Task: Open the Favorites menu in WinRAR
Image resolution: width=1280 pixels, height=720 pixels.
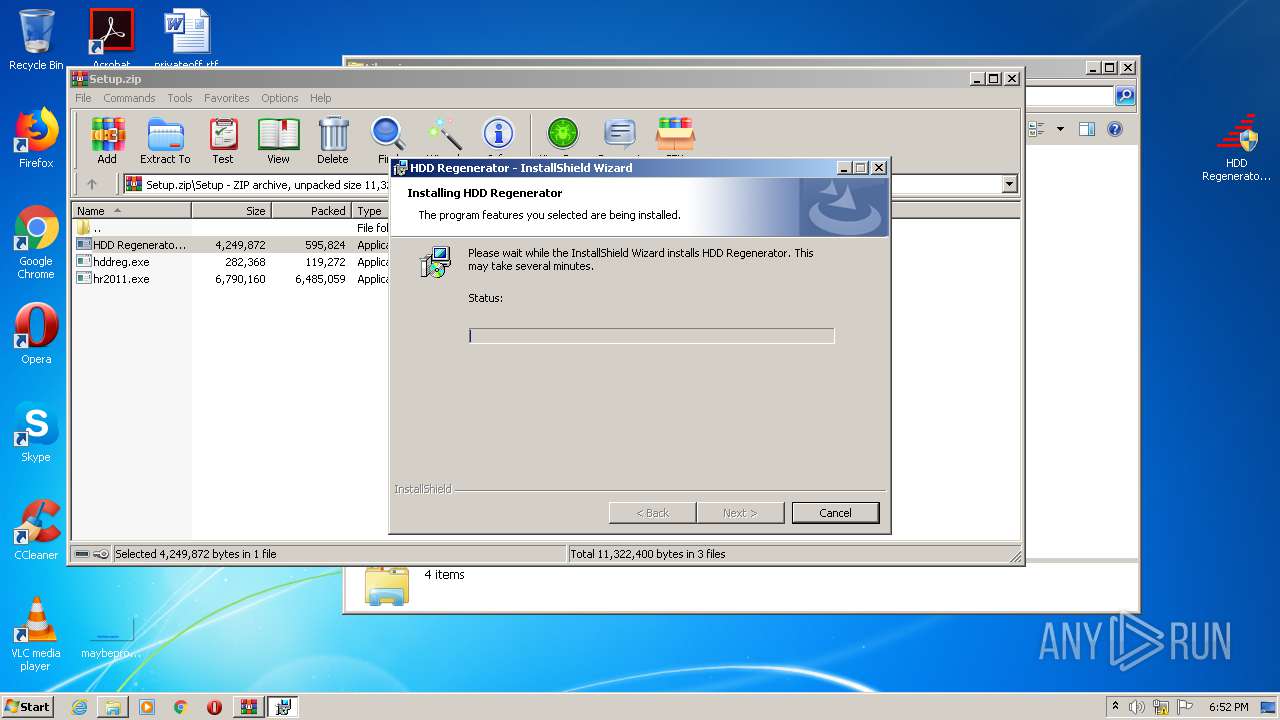Action: point(227,98)
